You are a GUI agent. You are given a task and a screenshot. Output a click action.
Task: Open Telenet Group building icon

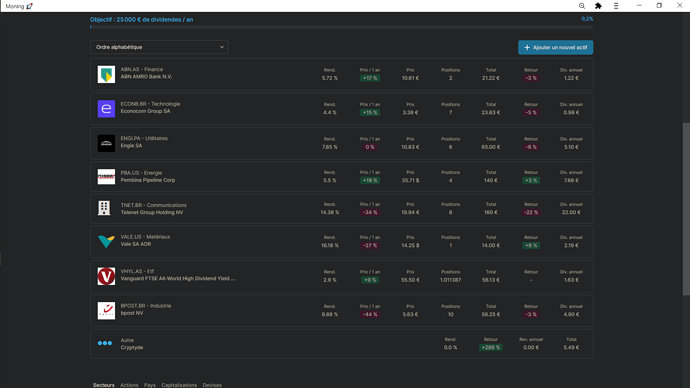tap(104, 208)
